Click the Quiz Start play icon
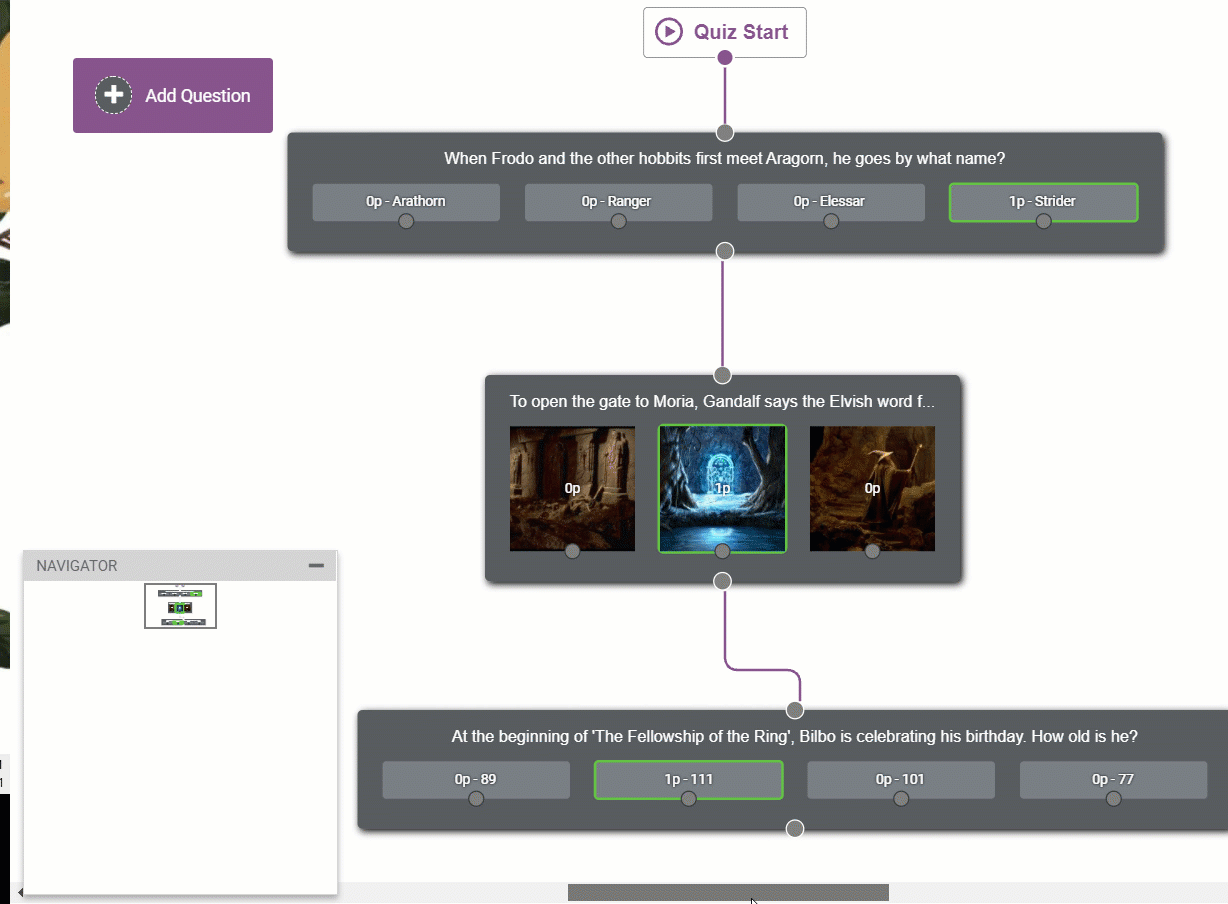 point(668,32)
